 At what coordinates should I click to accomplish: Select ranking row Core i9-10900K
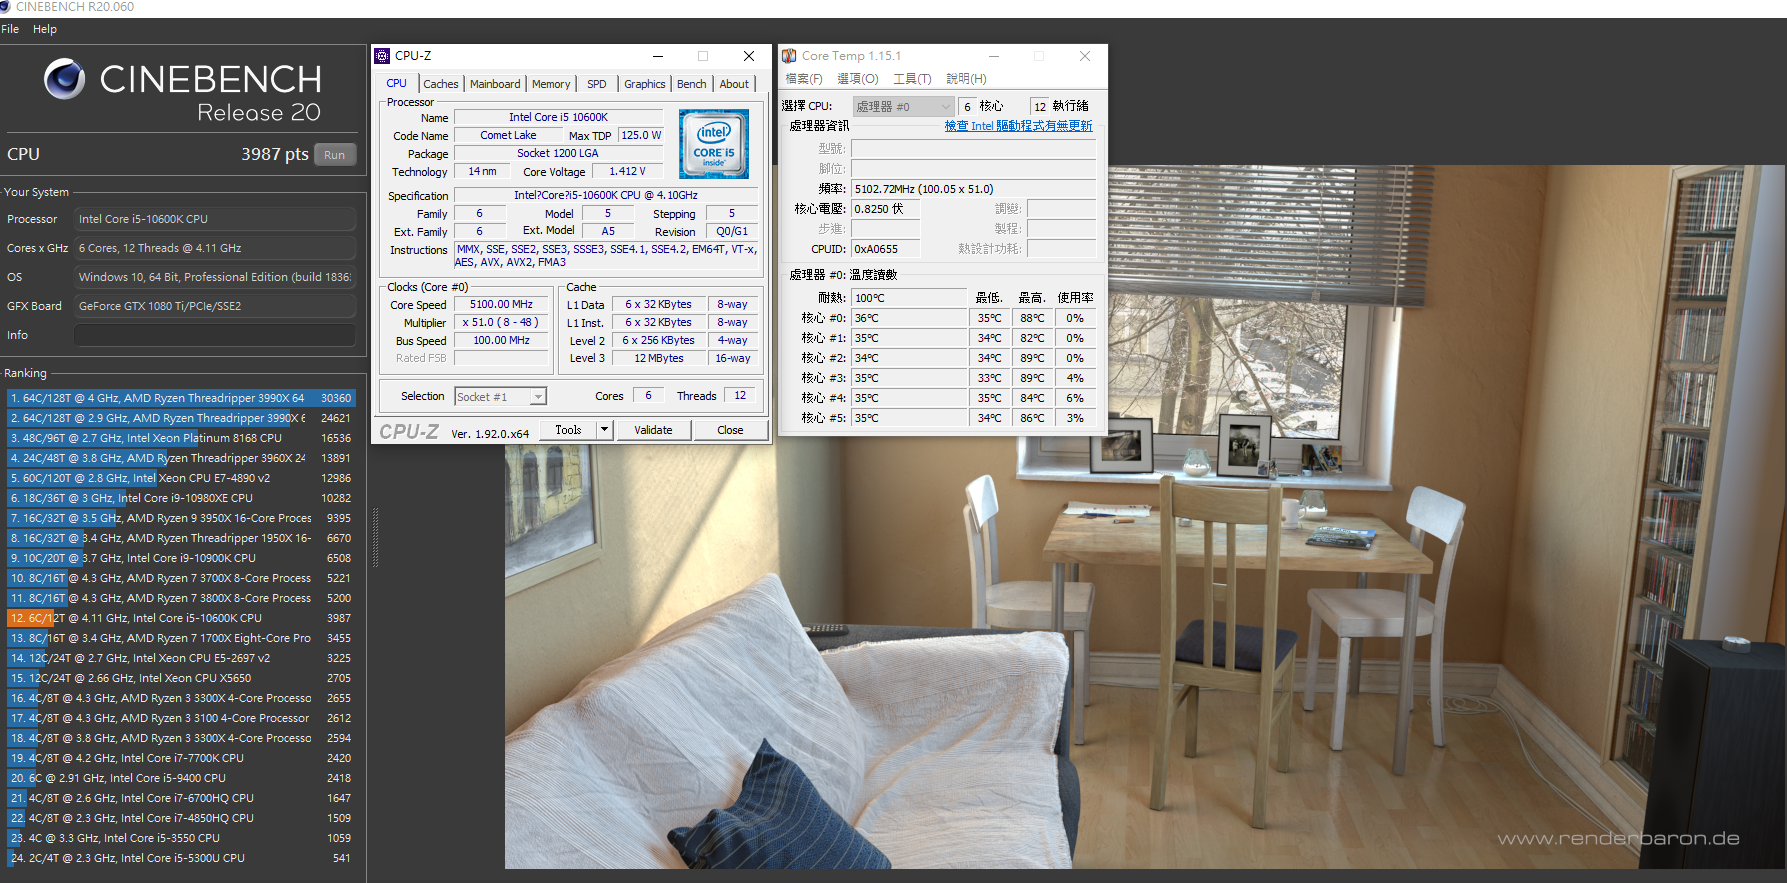coord(181,558)
